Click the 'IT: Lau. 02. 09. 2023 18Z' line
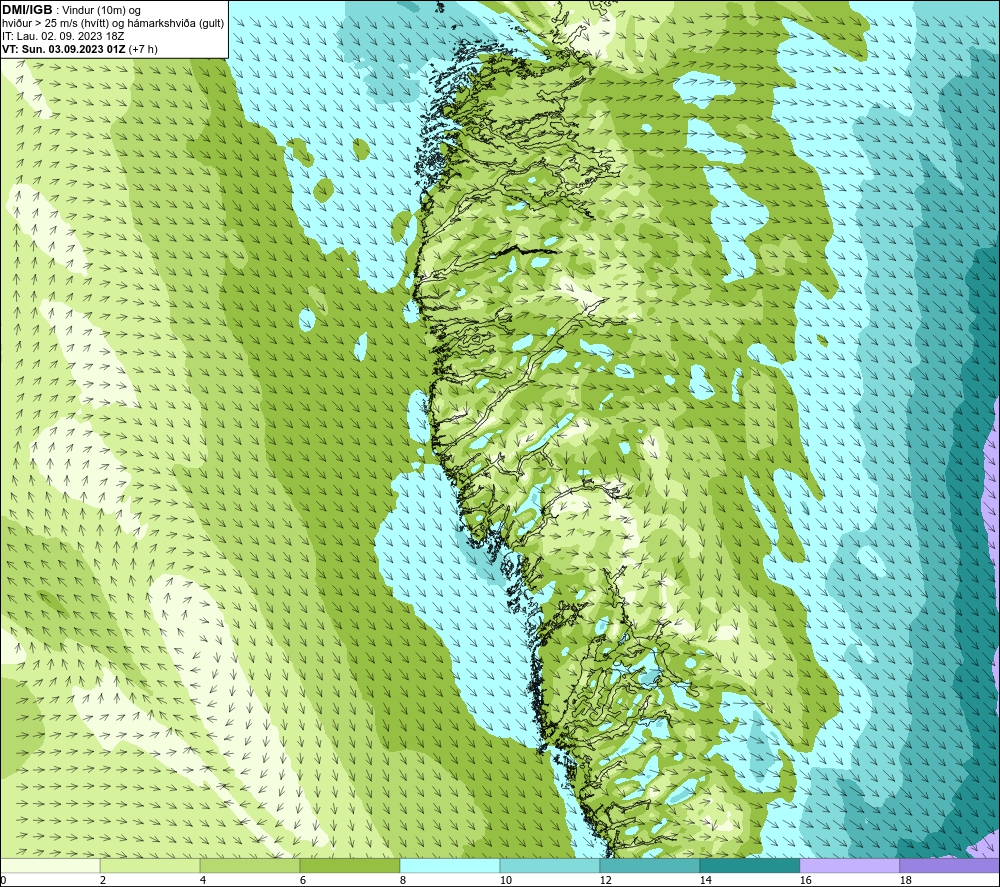Image resolution: width=1000 pixels, height=887 pixels. coord(63,36)
